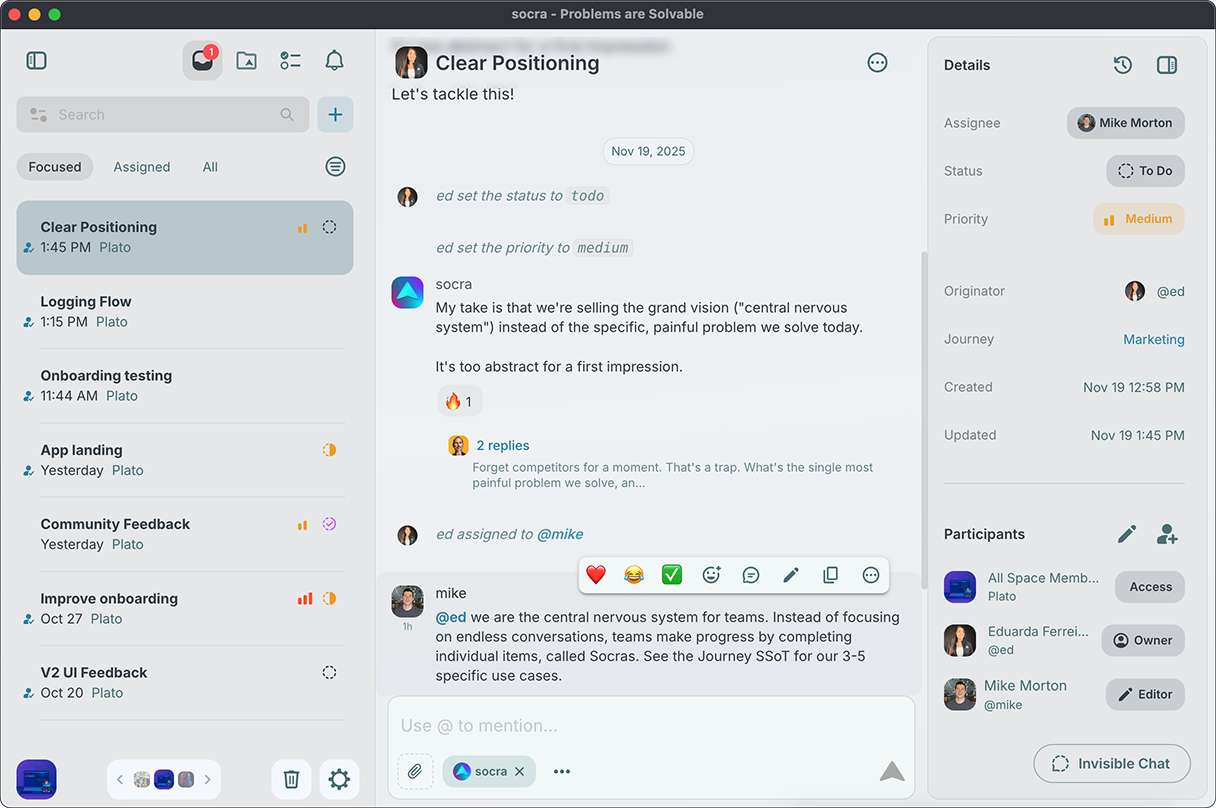Switch to the Assigned tab

(x=141, y=167)
